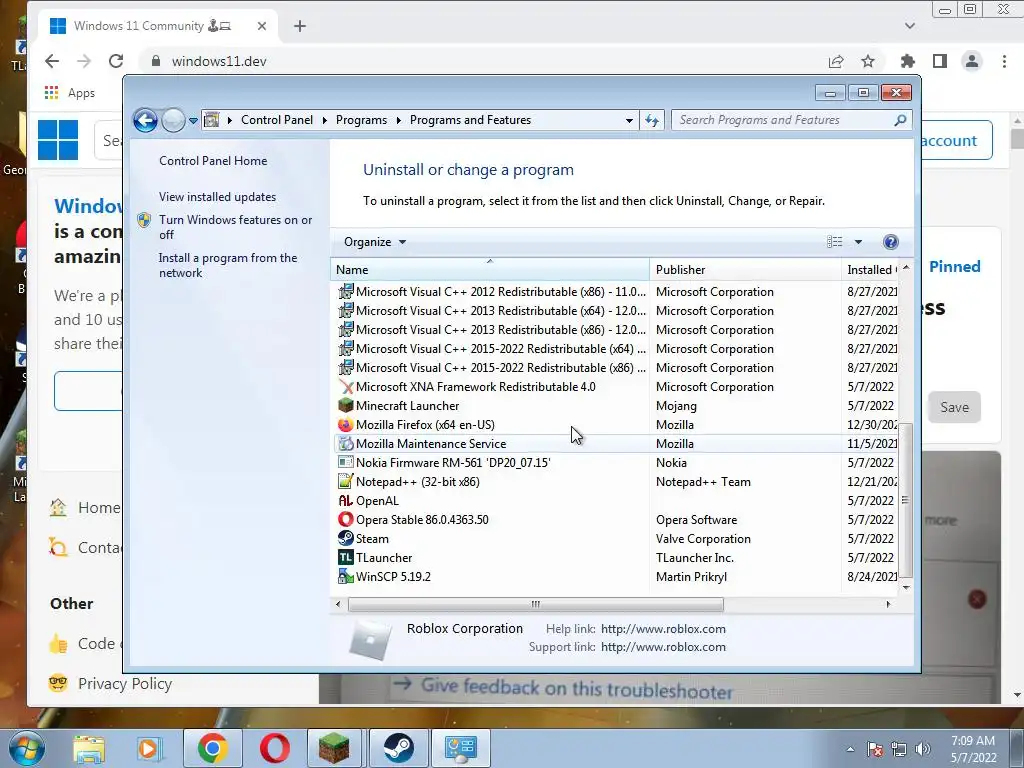Open Minecraft from the taskbar
This screenshot has width=1024, height=768.
coord(334,748)
